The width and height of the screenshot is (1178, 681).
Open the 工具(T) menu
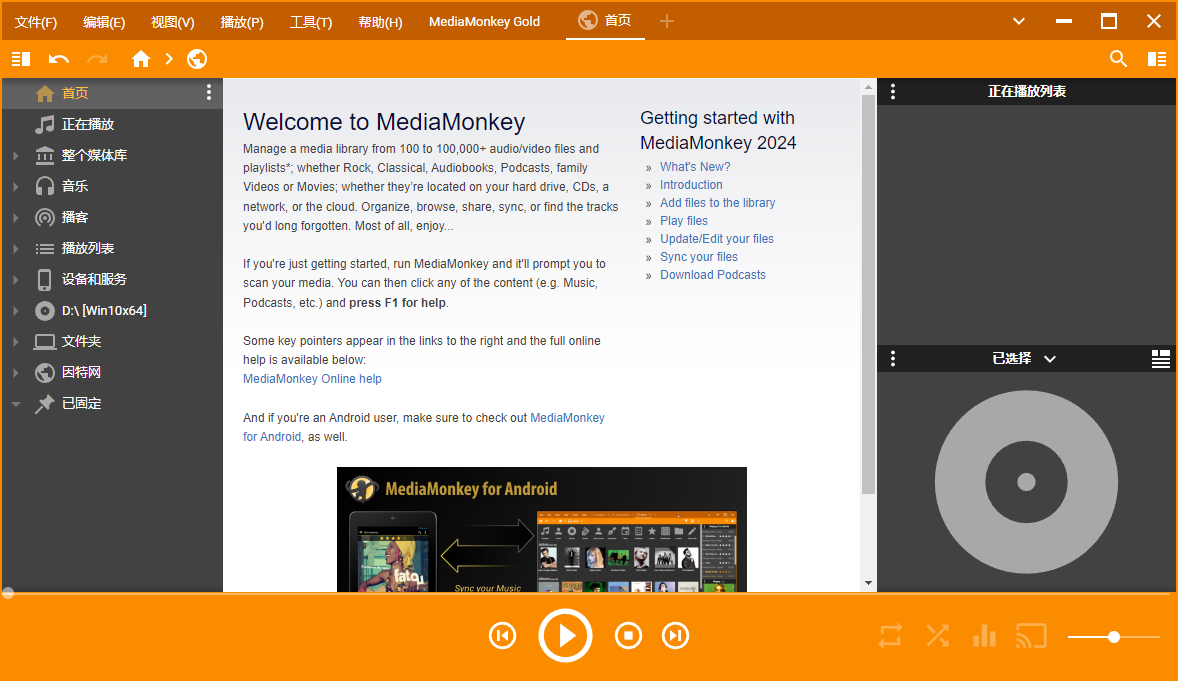310,21
